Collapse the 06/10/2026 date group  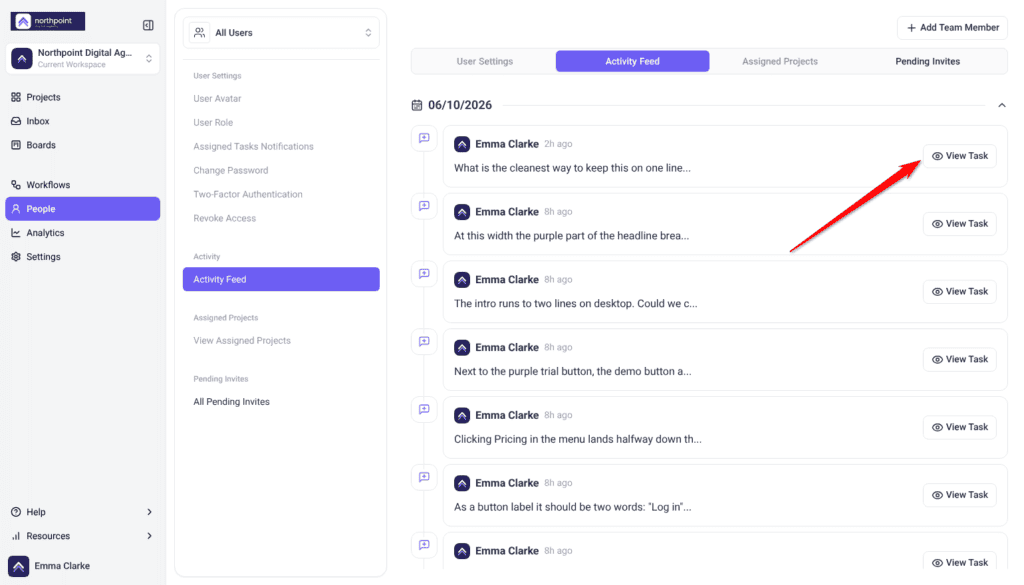pyautogui.click(x=1001, y=105)
